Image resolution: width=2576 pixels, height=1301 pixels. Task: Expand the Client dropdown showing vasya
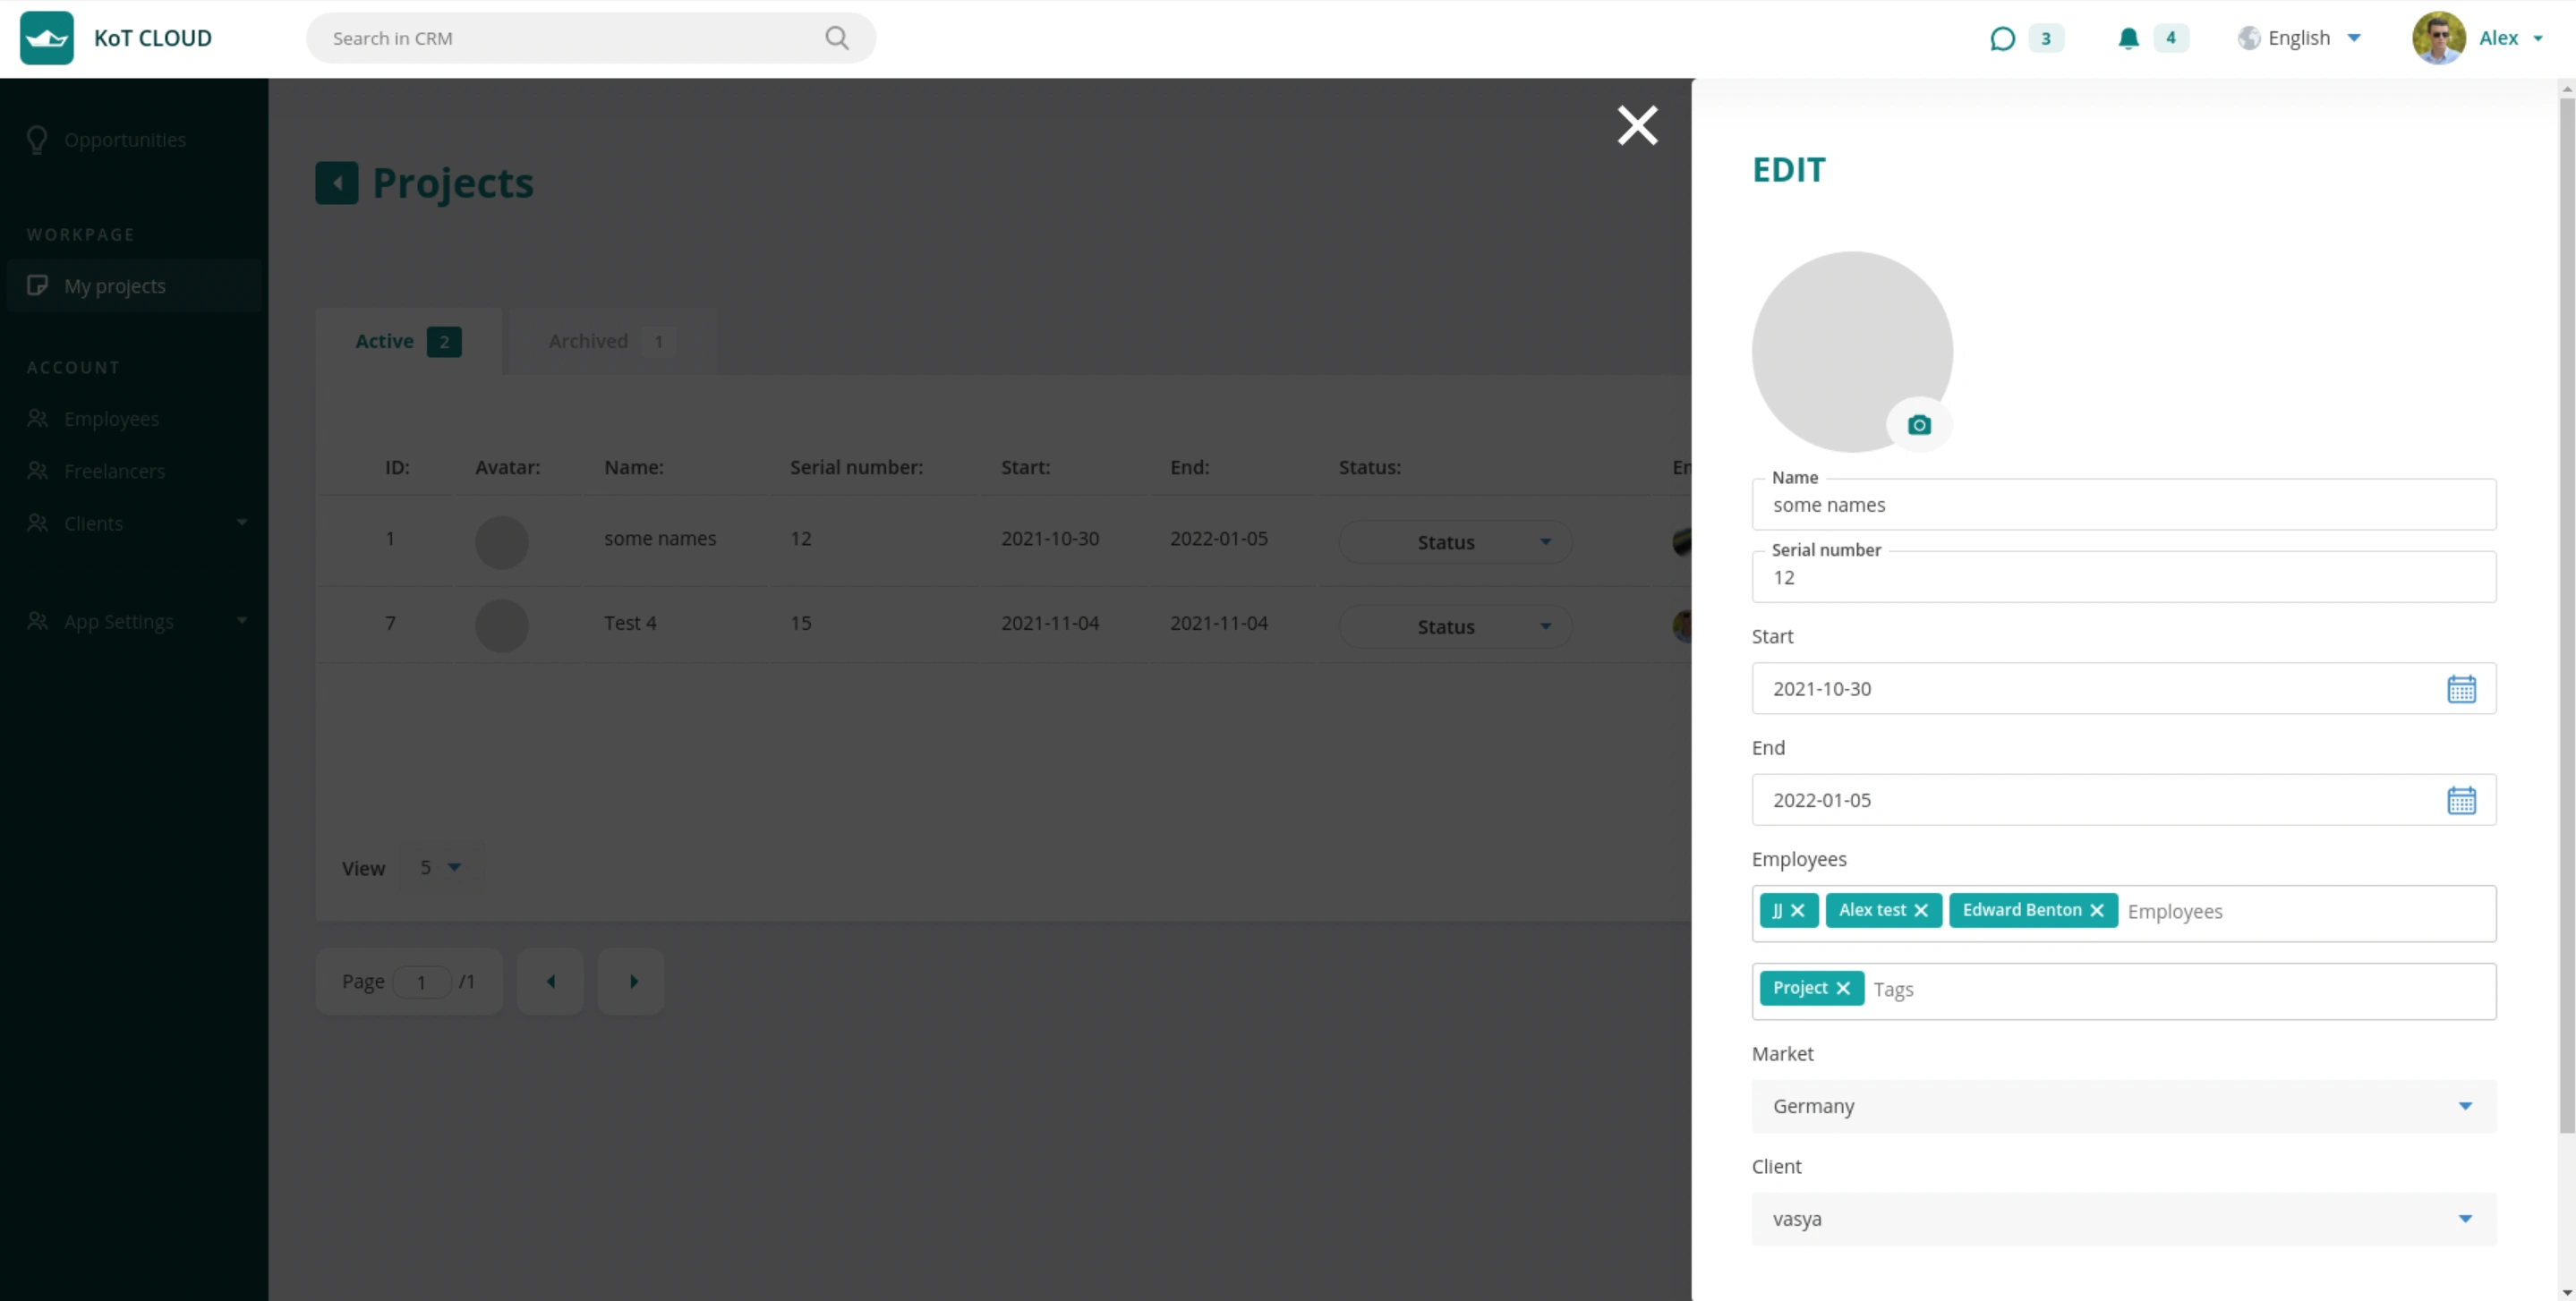[2123, 1219]
